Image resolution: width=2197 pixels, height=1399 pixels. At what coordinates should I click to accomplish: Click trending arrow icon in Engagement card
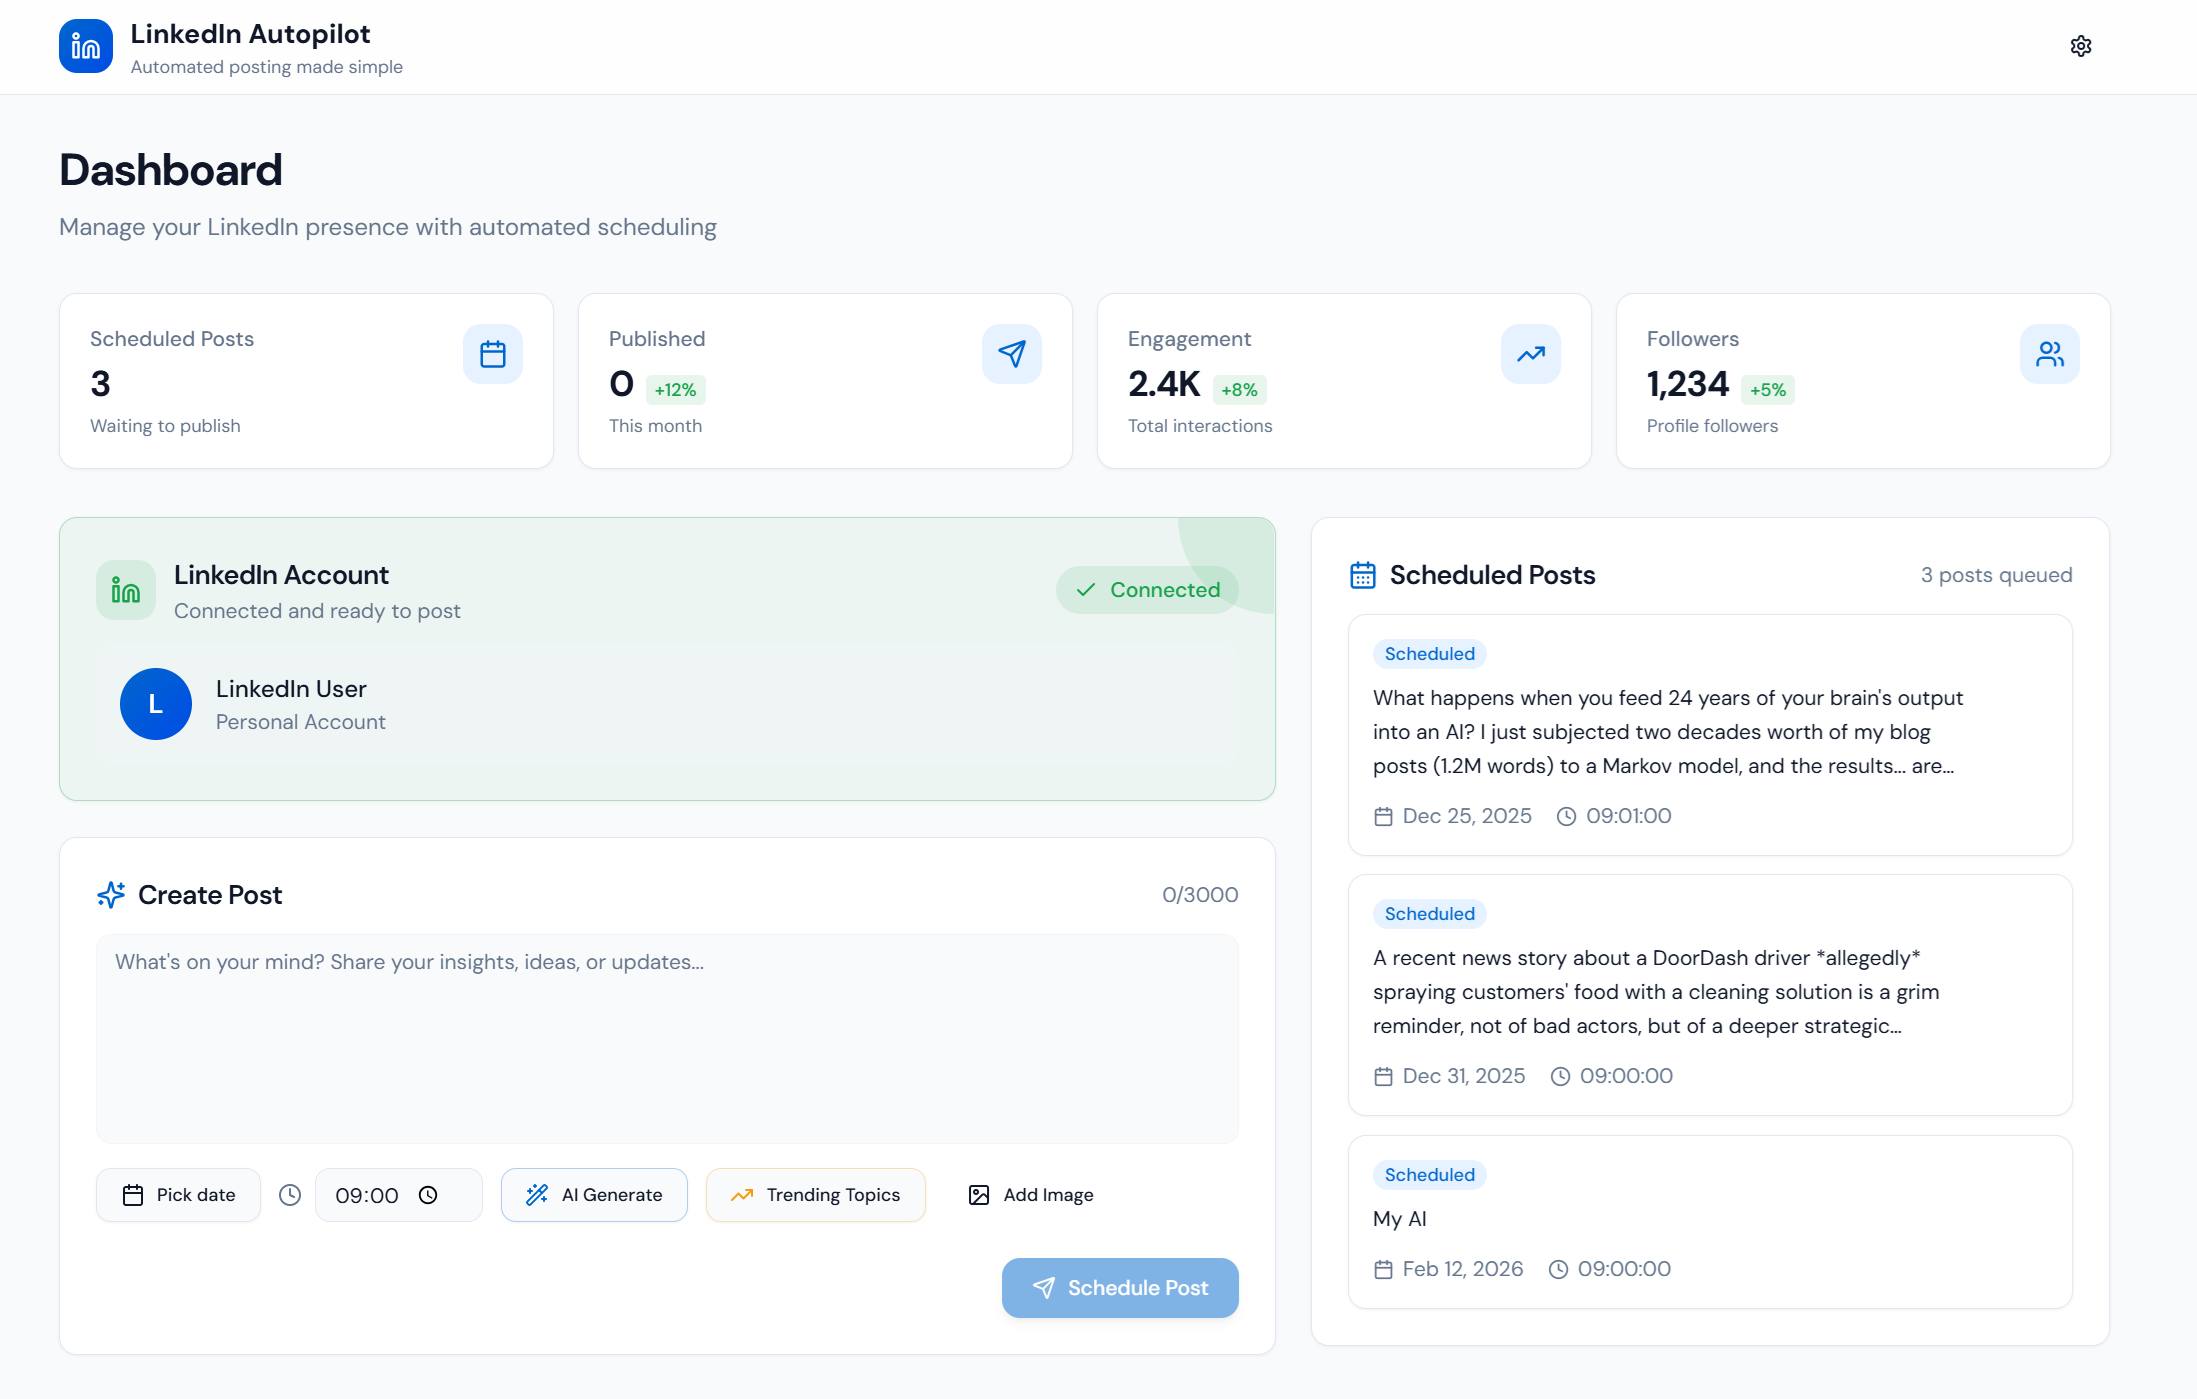pyautogui.click(x=1531, y=354)
